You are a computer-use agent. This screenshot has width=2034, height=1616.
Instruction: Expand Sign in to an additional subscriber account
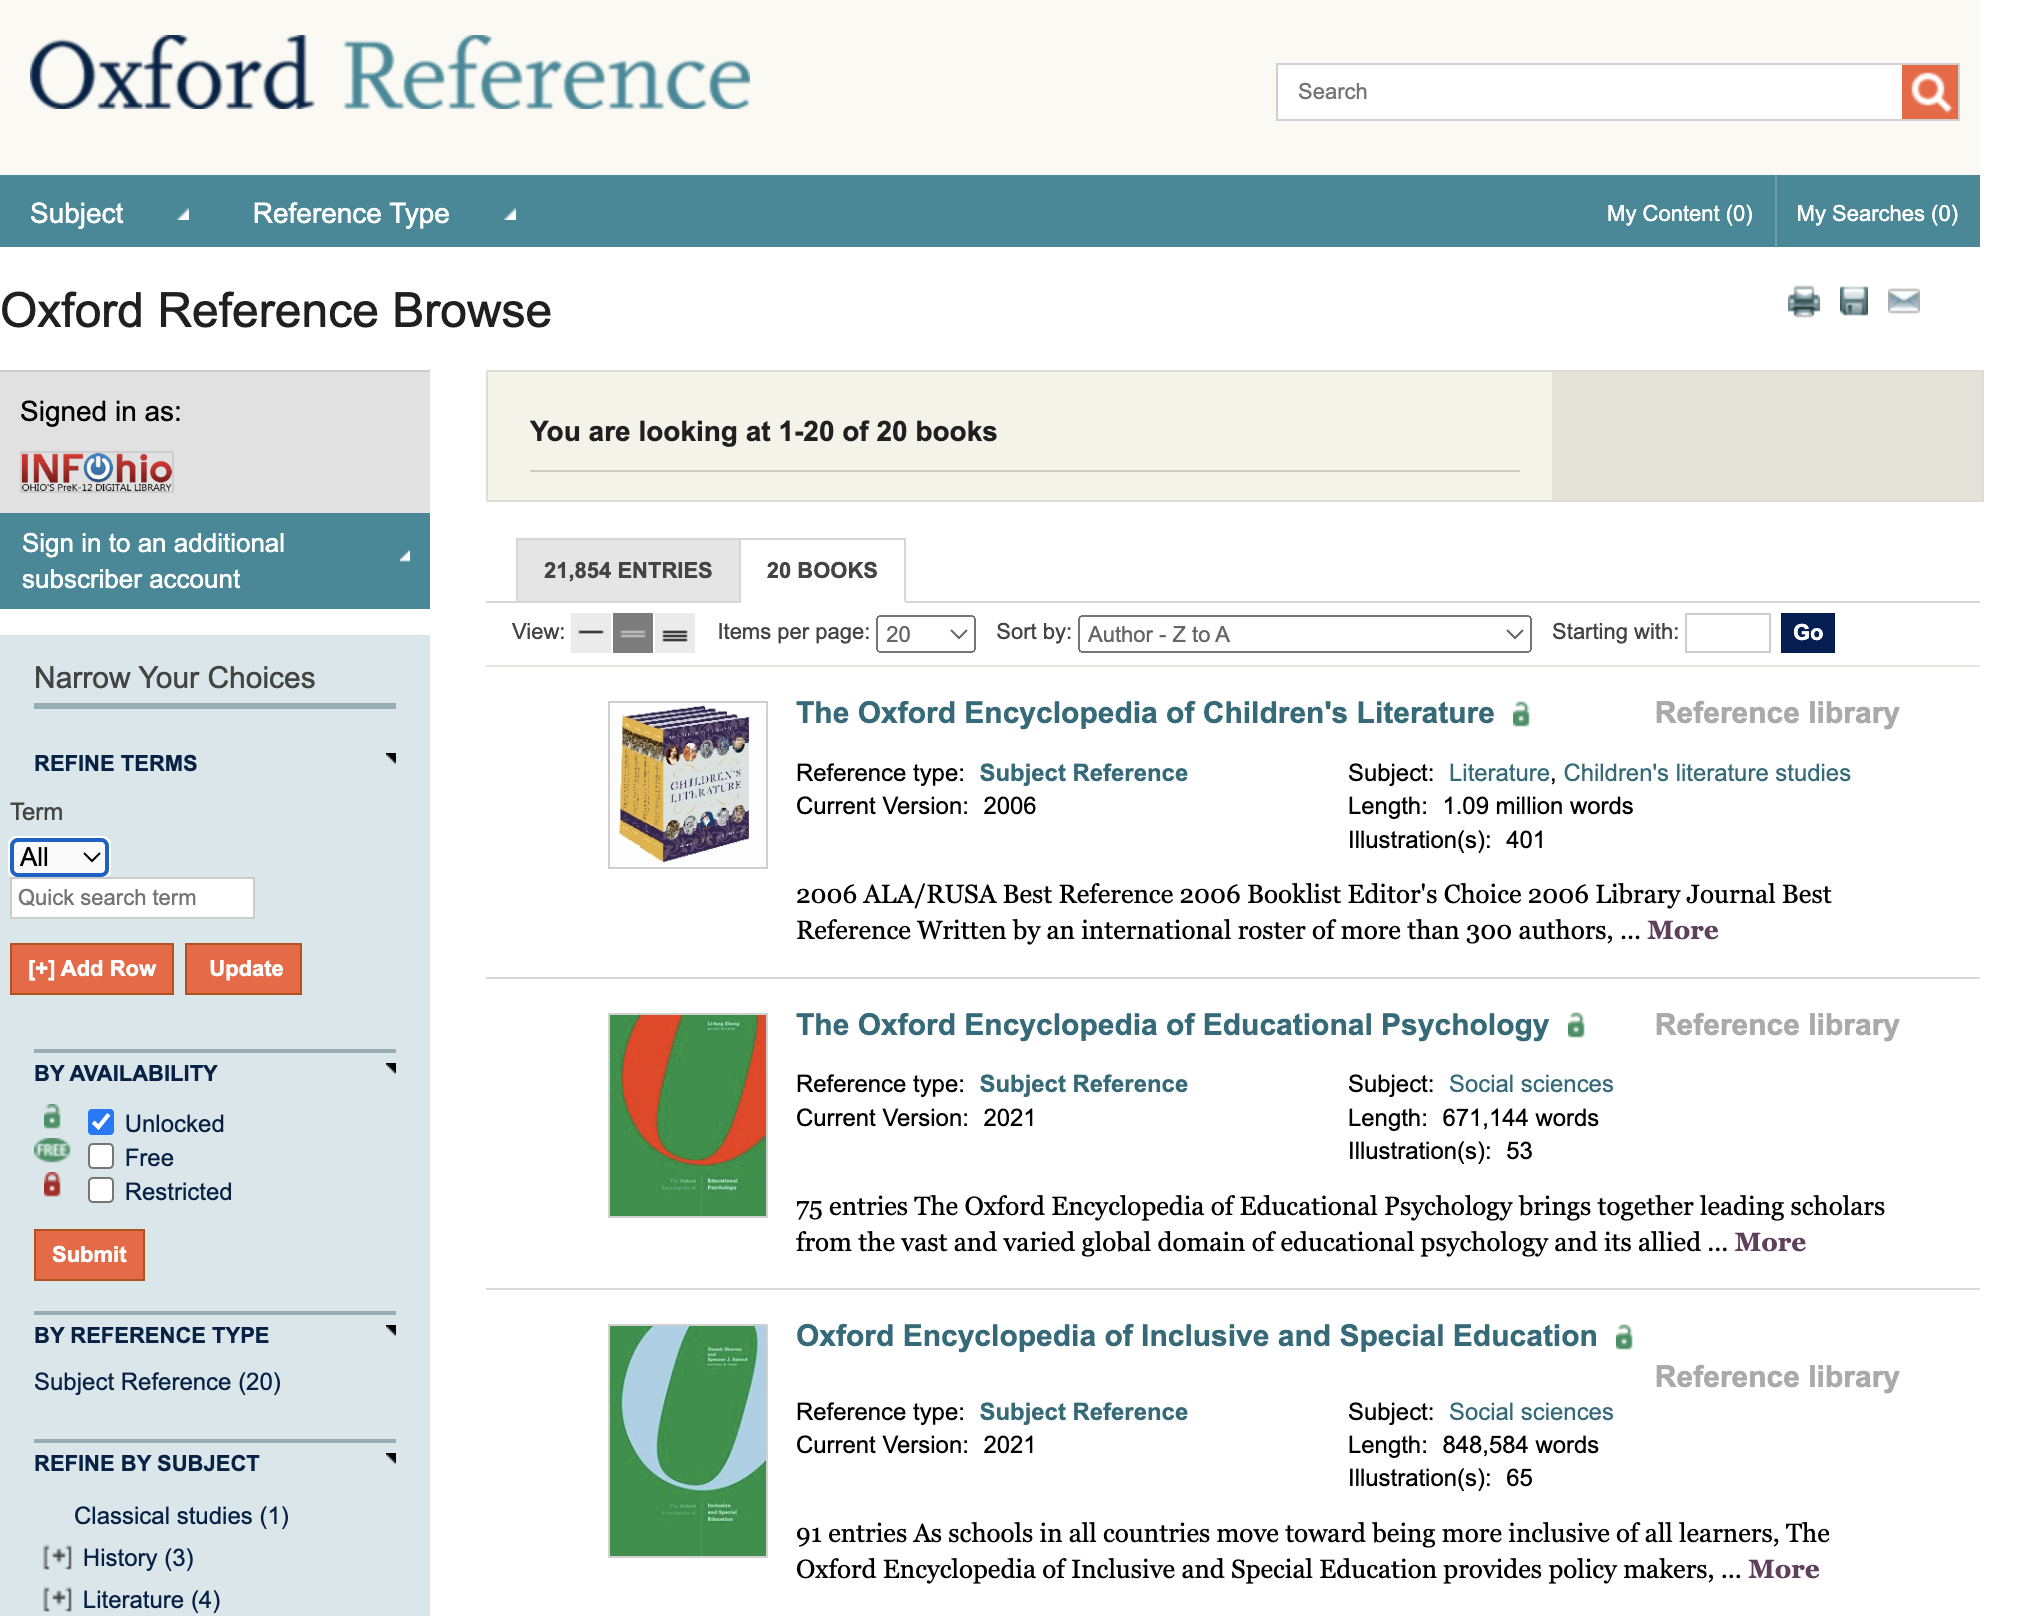[215, 561]
